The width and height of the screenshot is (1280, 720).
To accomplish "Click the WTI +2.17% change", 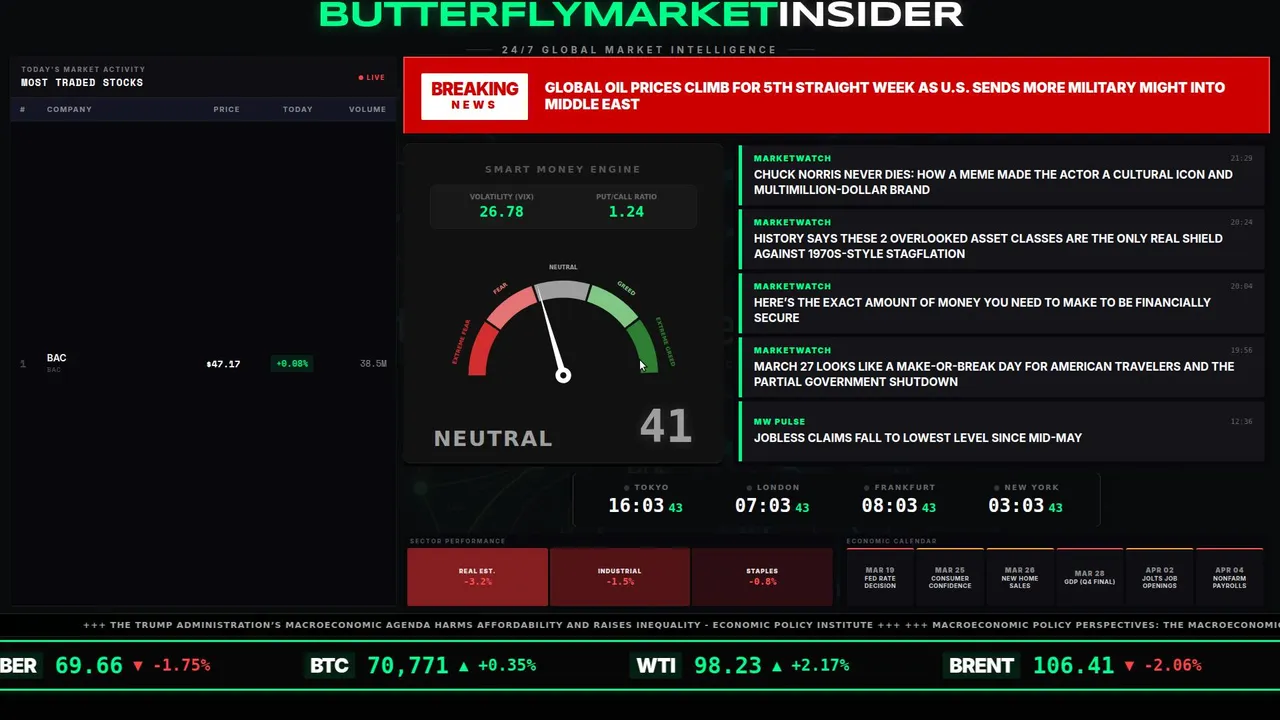I will pos(819,665).
